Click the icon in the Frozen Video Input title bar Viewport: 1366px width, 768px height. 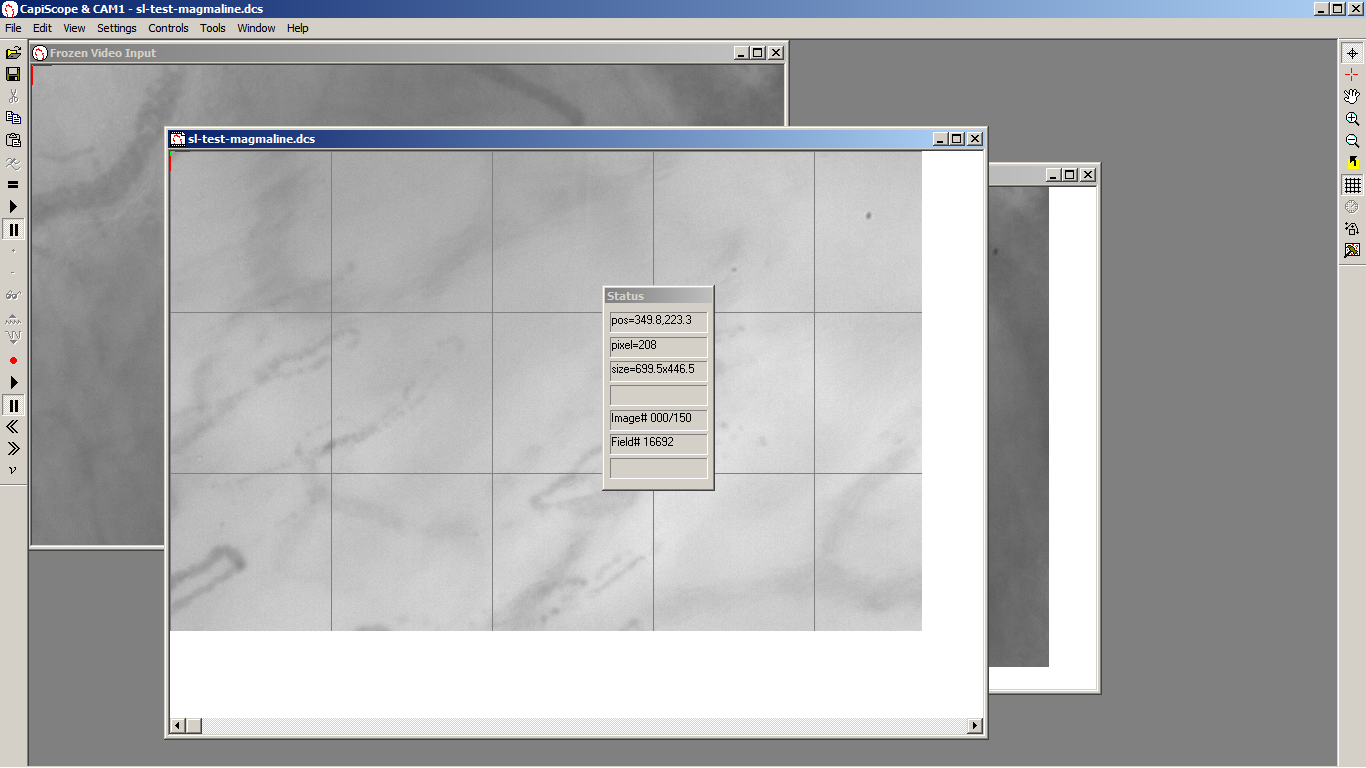pos(40,53)
